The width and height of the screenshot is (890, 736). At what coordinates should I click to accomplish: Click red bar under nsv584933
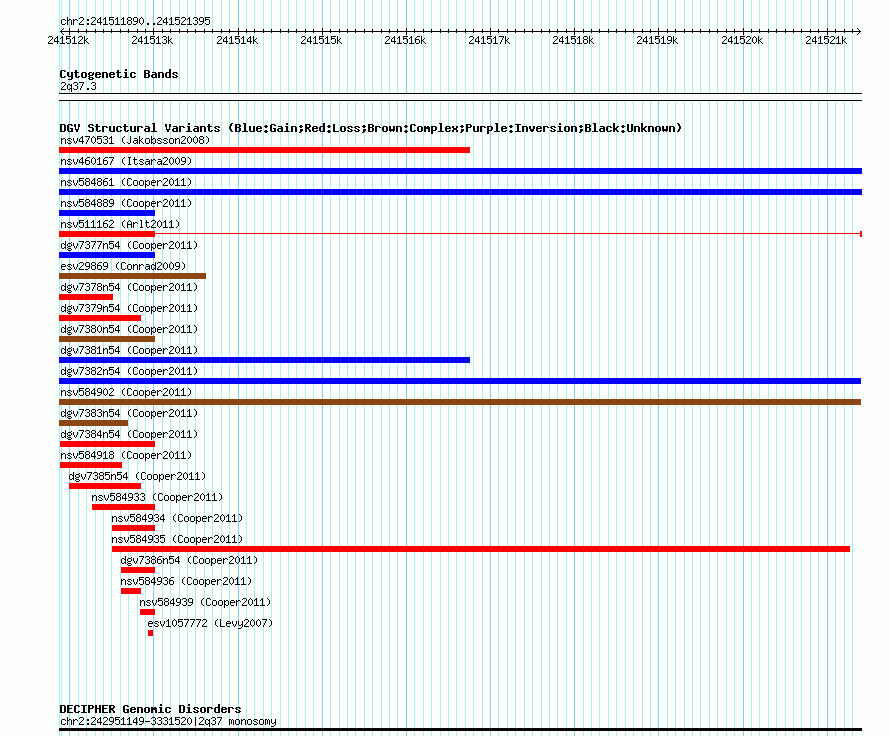point(123,507)
